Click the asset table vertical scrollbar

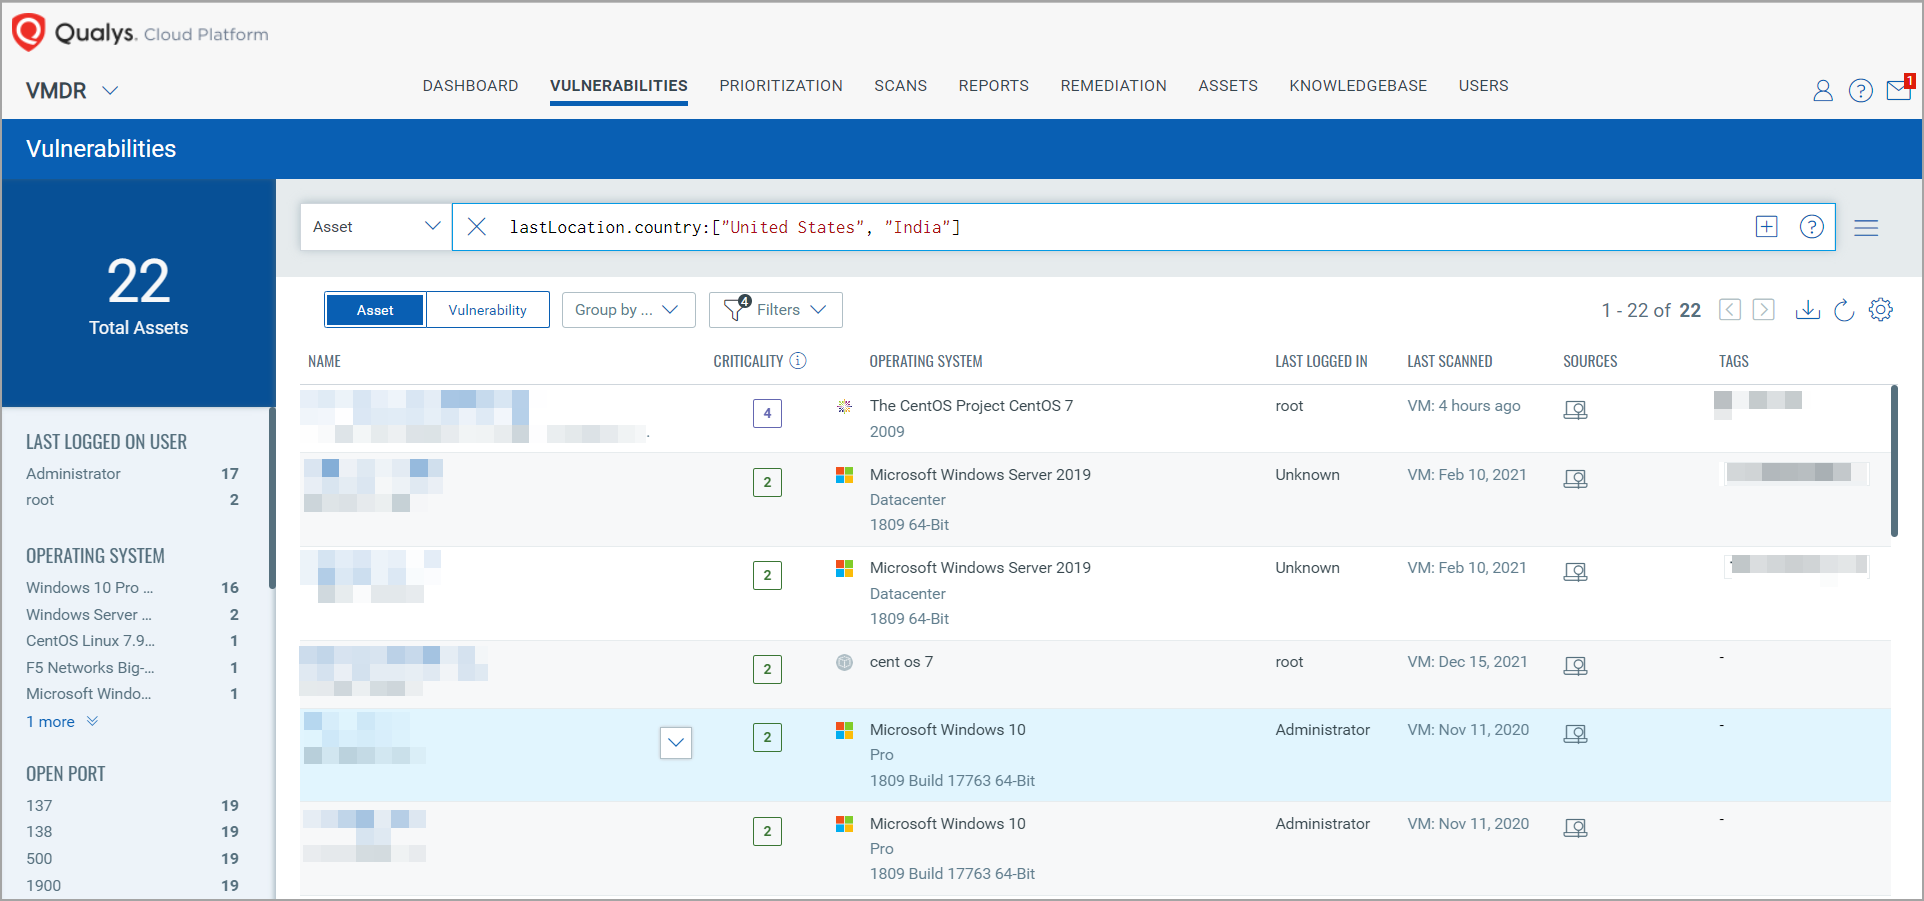pos(1894,461)
